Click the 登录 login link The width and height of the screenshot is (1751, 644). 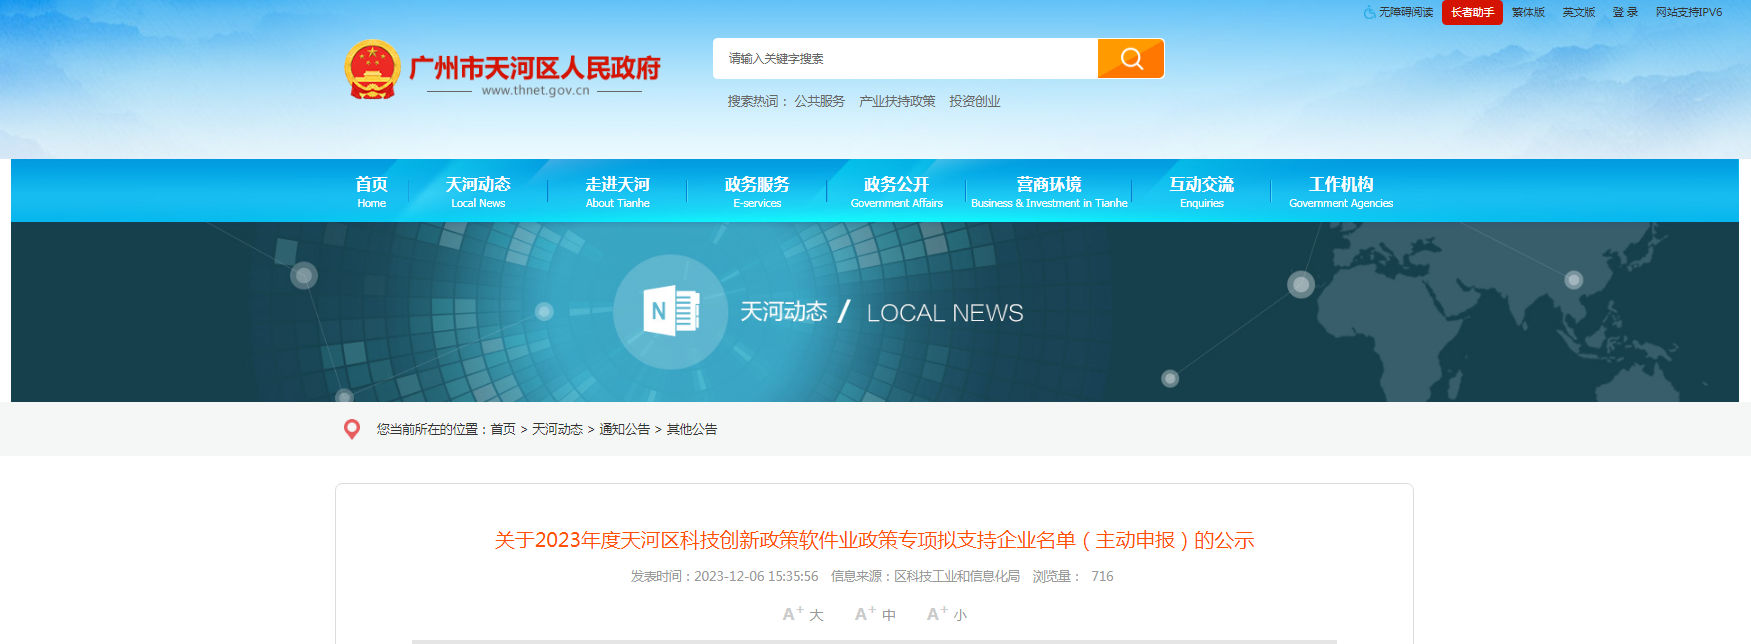click(x=1625, y=12)
